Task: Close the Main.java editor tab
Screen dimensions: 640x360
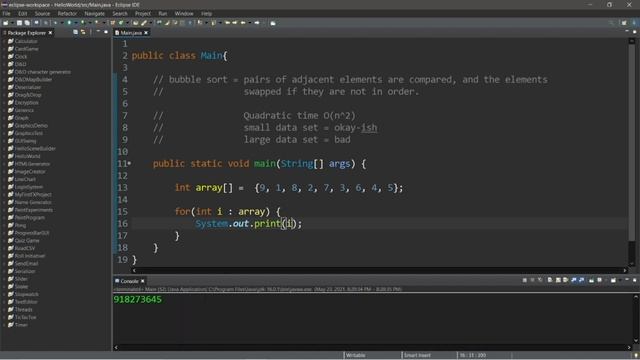Action: pos(146,33)
